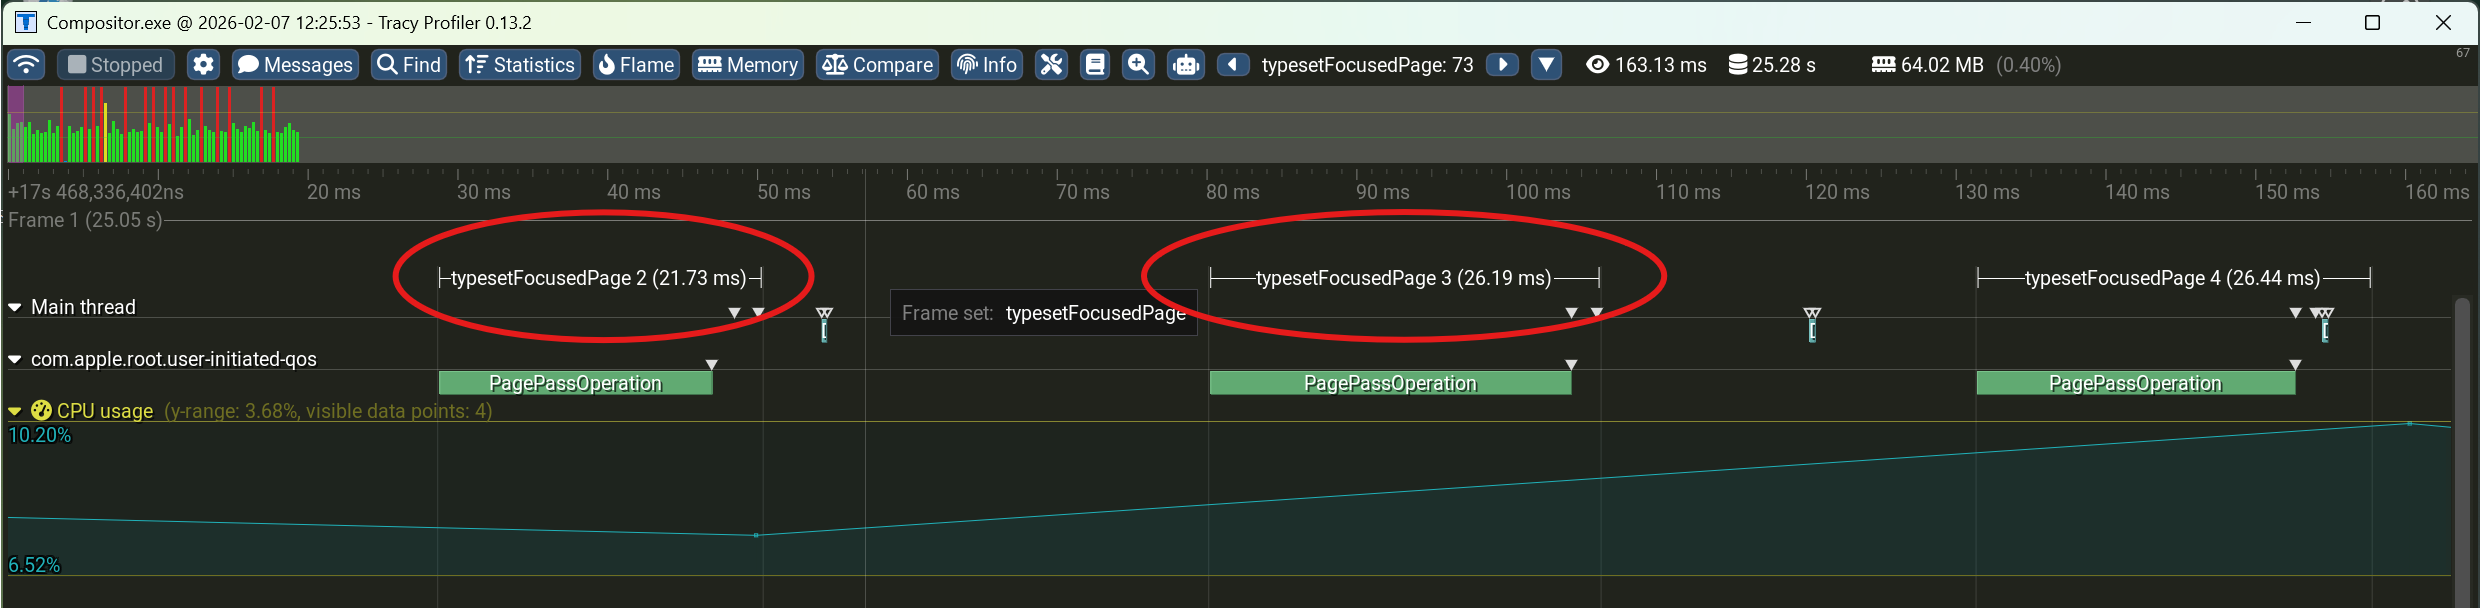The width and height of the screenshot is (2480, 608).
Task: Open the Flame graph view
Action: [636, 65]
